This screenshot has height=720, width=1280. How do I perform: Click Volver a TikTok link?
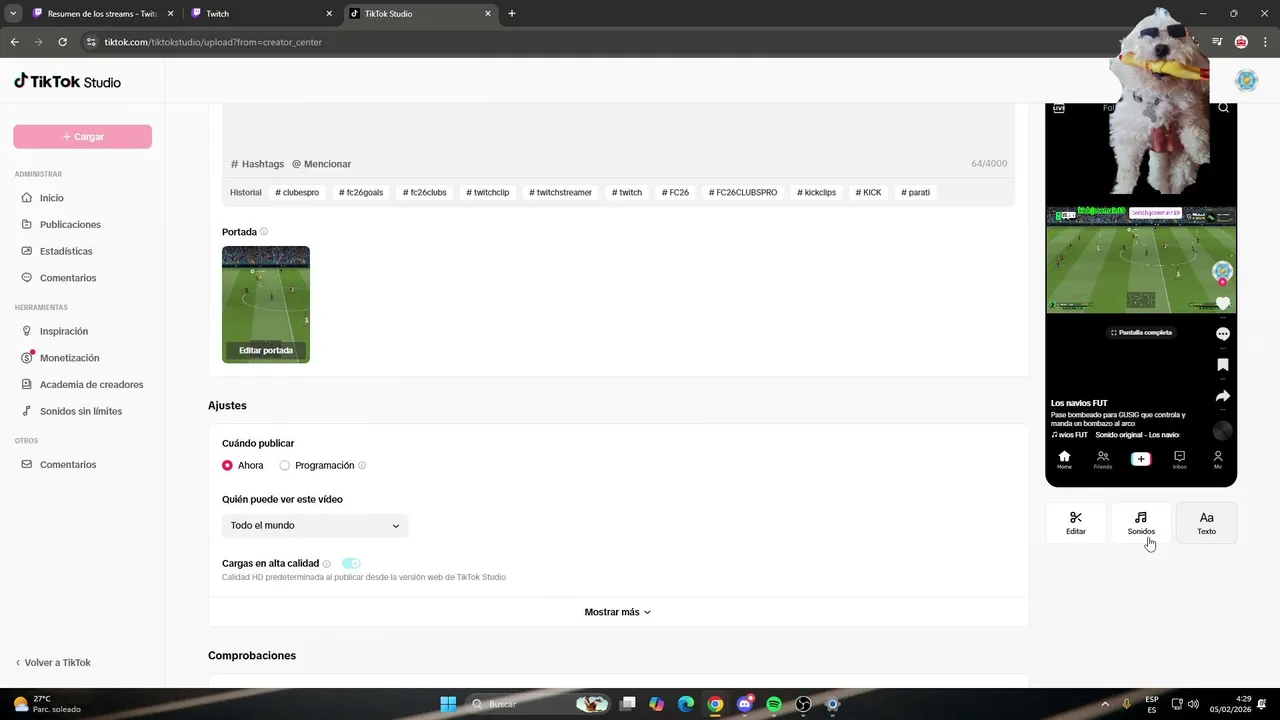52,663
